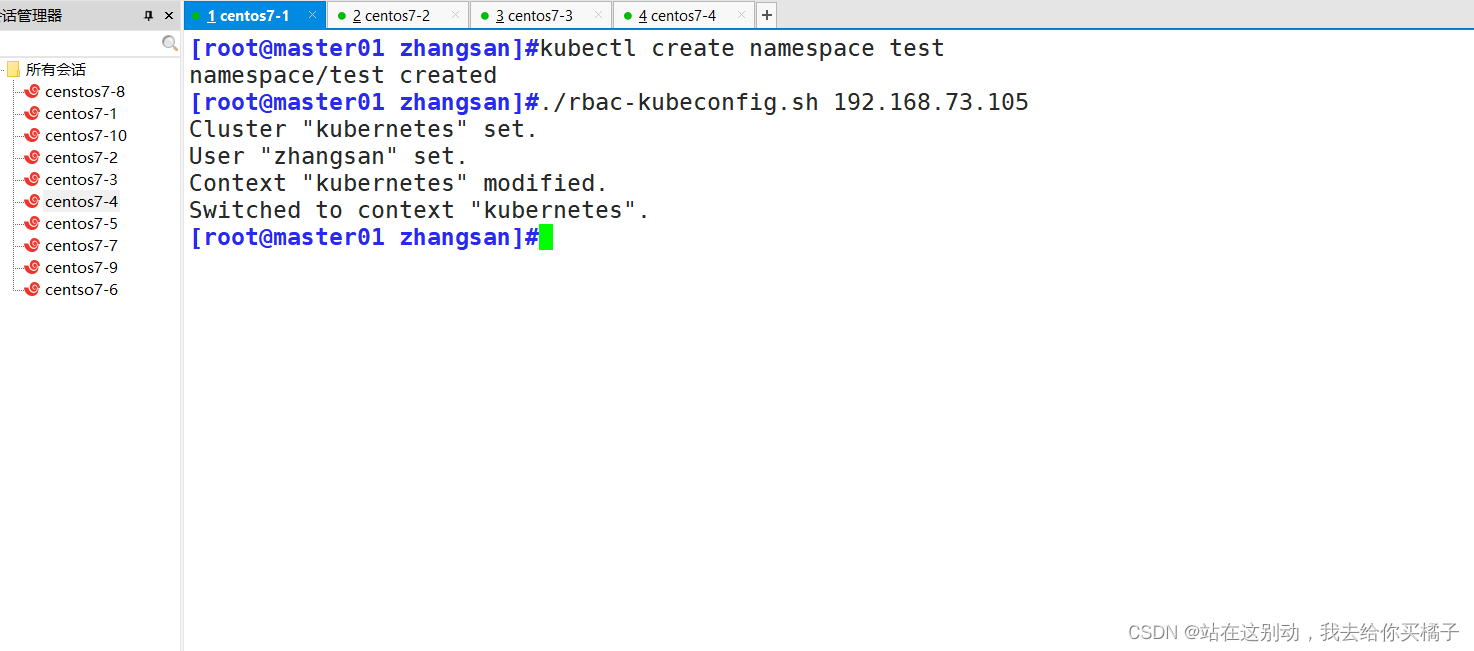Add a new session tab with plus button
Viewport: 1474px width, 651px height.
(767, 15)
